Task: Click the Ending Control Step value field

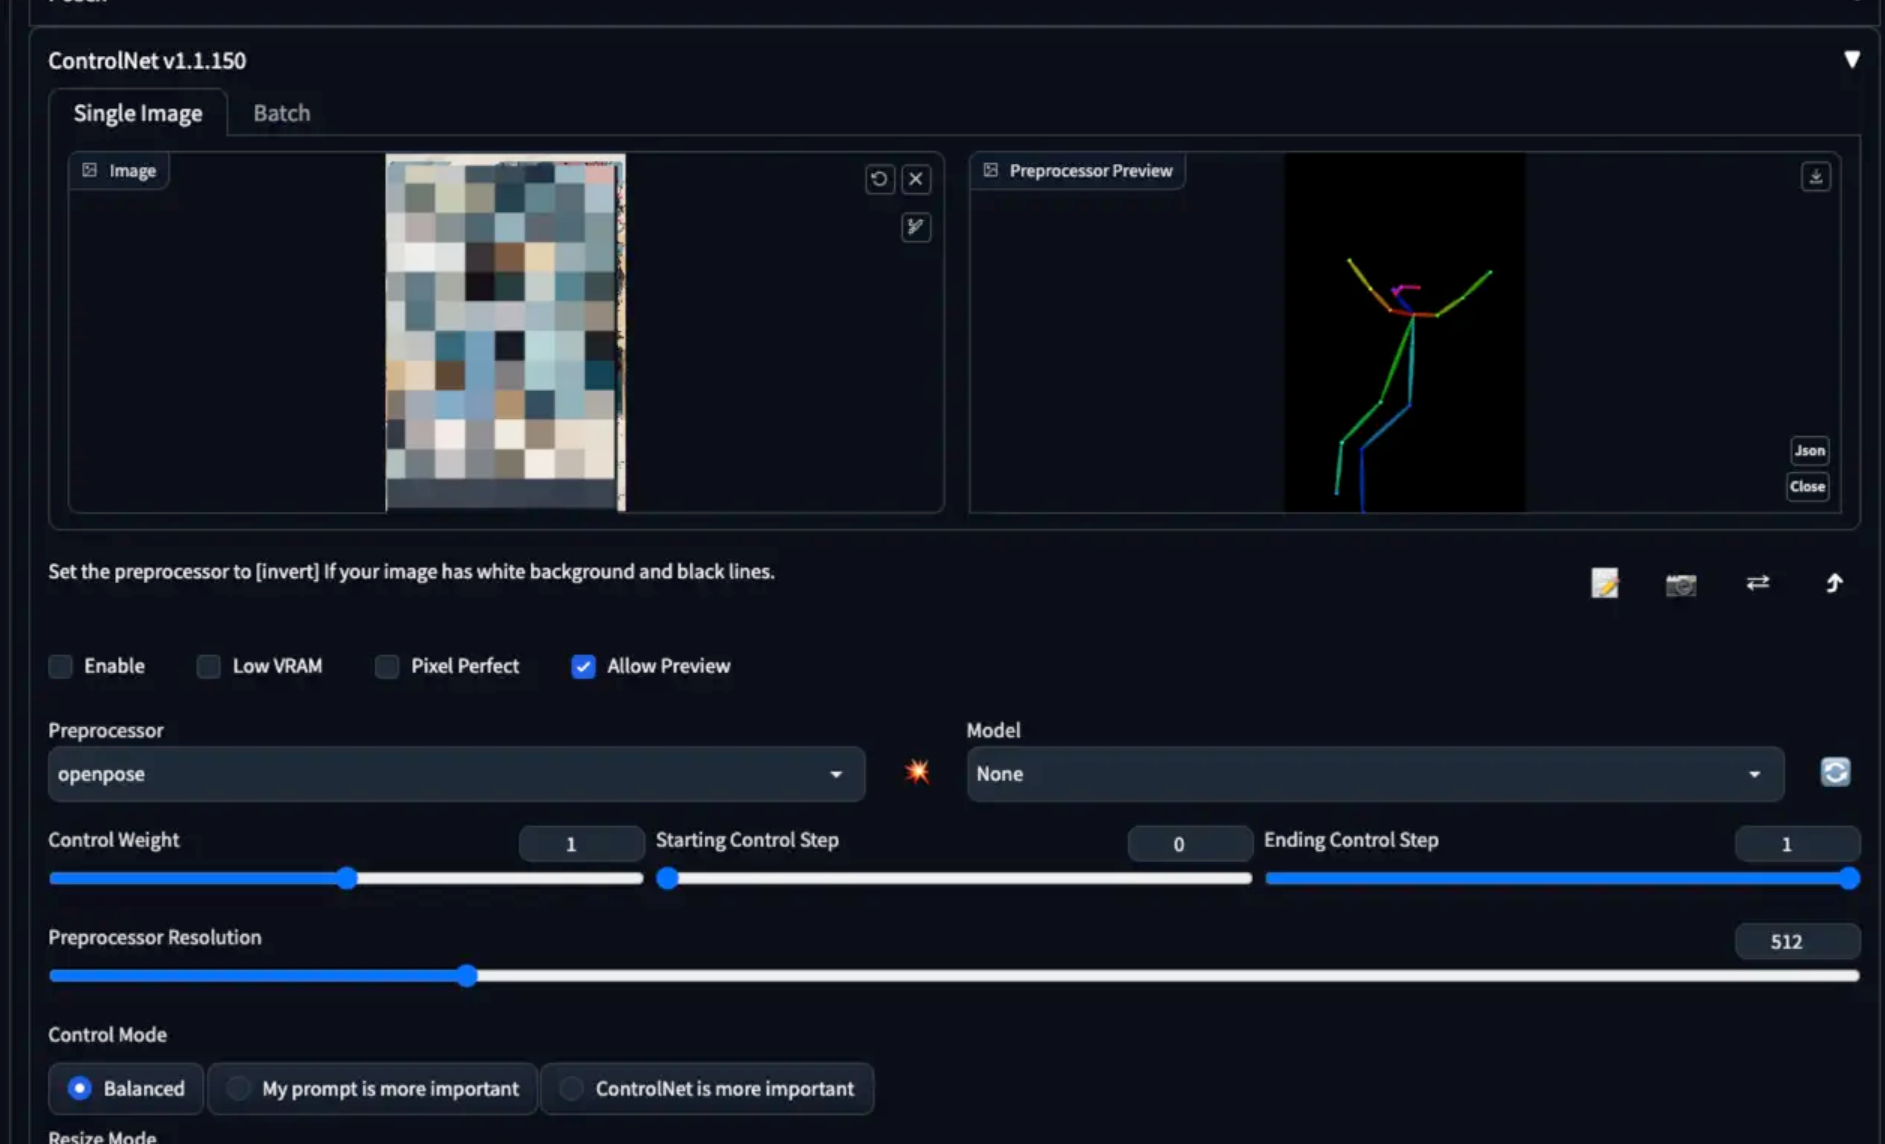Action: [1797, 844]
